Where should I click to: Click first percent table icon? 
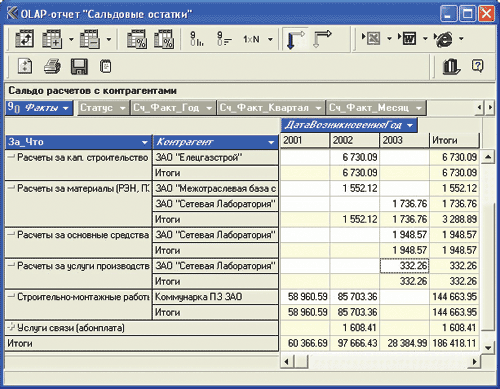[137, 39]
